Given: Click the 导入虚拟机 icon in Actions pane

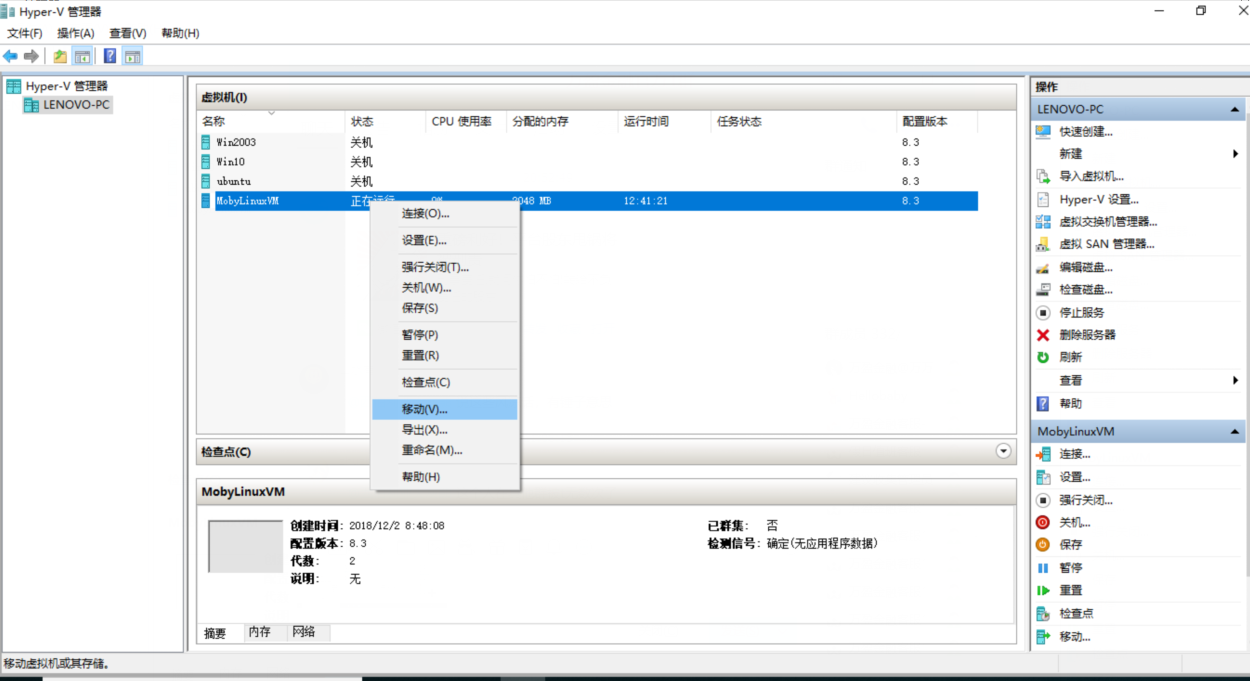Looking at the screenshot, I should [x=1043, y=176].
